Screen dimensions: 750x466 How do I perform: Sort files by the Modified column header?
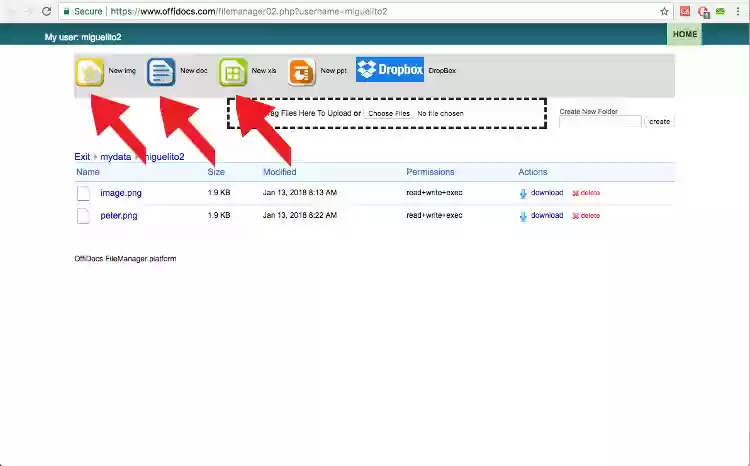point(279,172)
